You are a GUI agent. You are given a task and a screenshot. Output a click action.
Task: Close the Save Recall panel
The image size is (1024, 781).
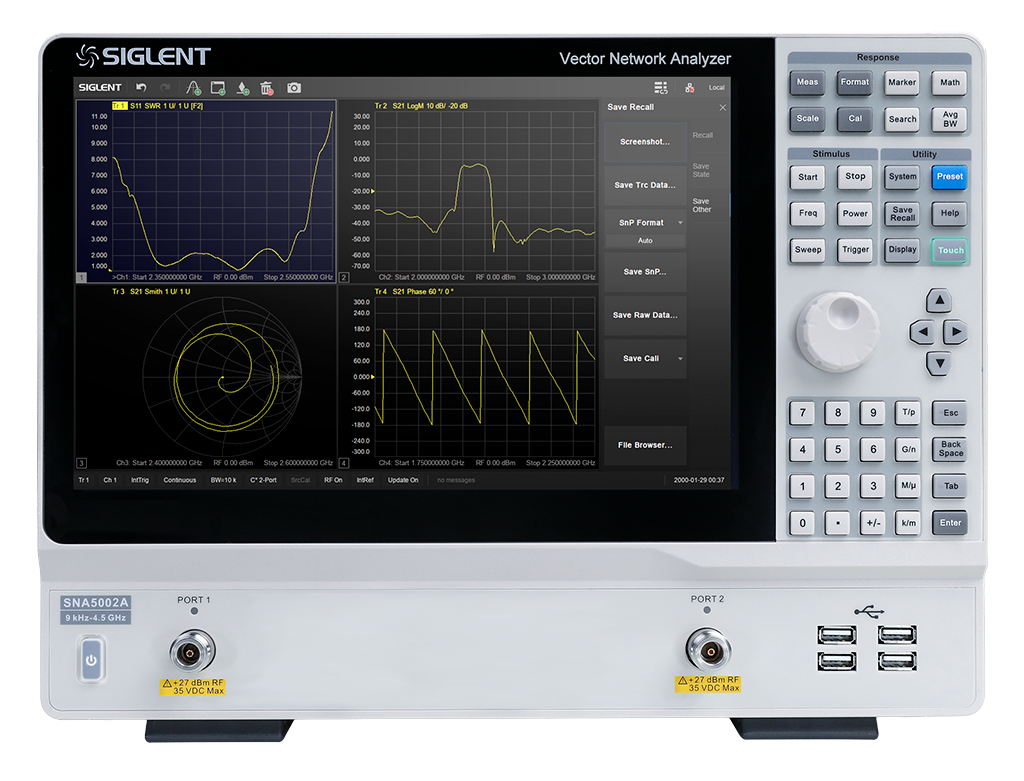pyautogui.click(x=722, y=107)
